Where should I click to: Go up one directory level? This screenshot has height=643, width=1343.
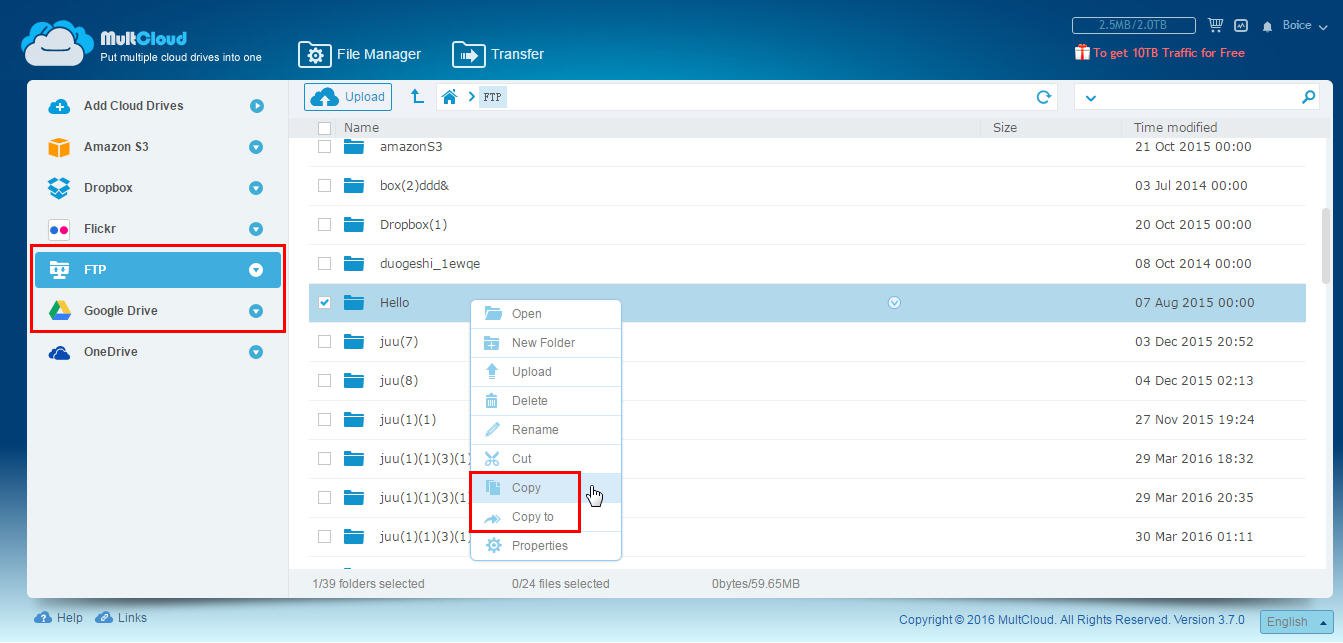coord(417,97)
